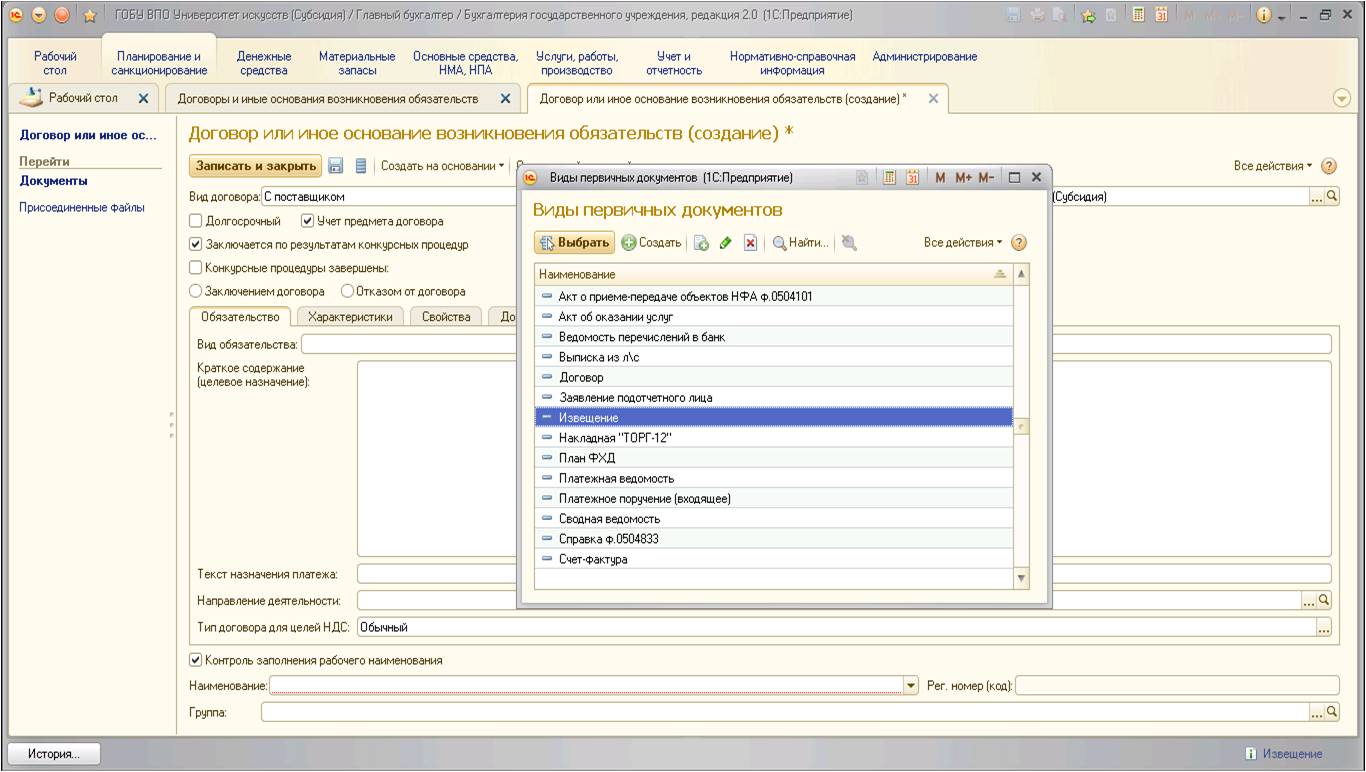The width and height of the screenshot is (1366, 772).
Task: Click the Записать и закрыть button
Action: click(256, 166)
